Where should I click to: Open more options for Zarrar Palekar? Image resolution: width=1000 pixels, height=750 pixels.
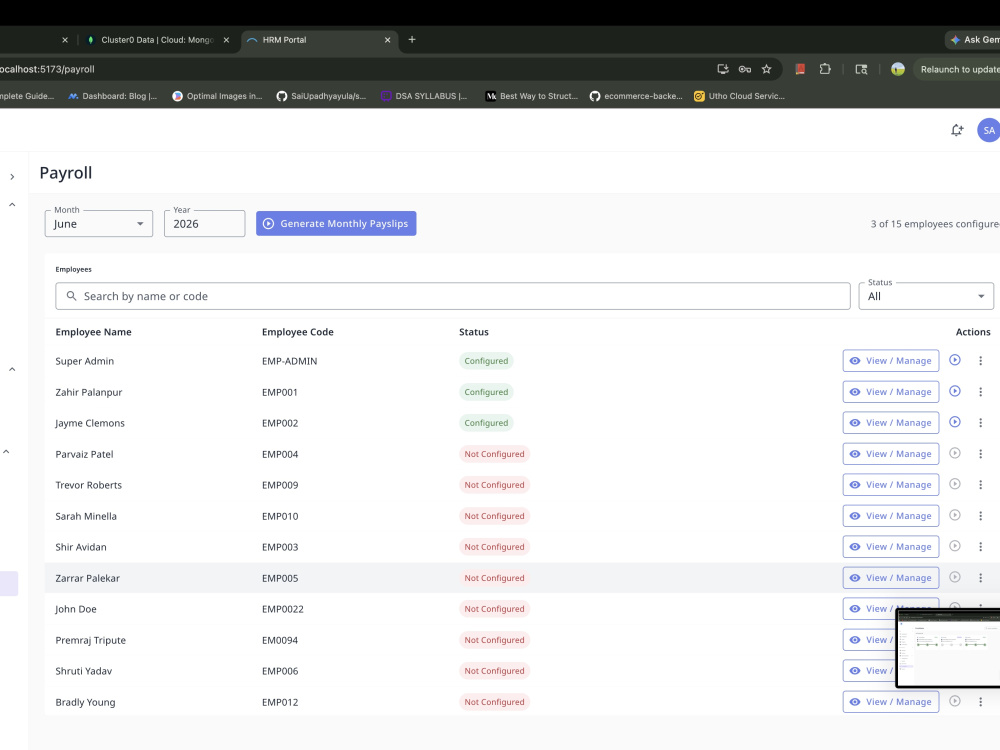(980, 578)
